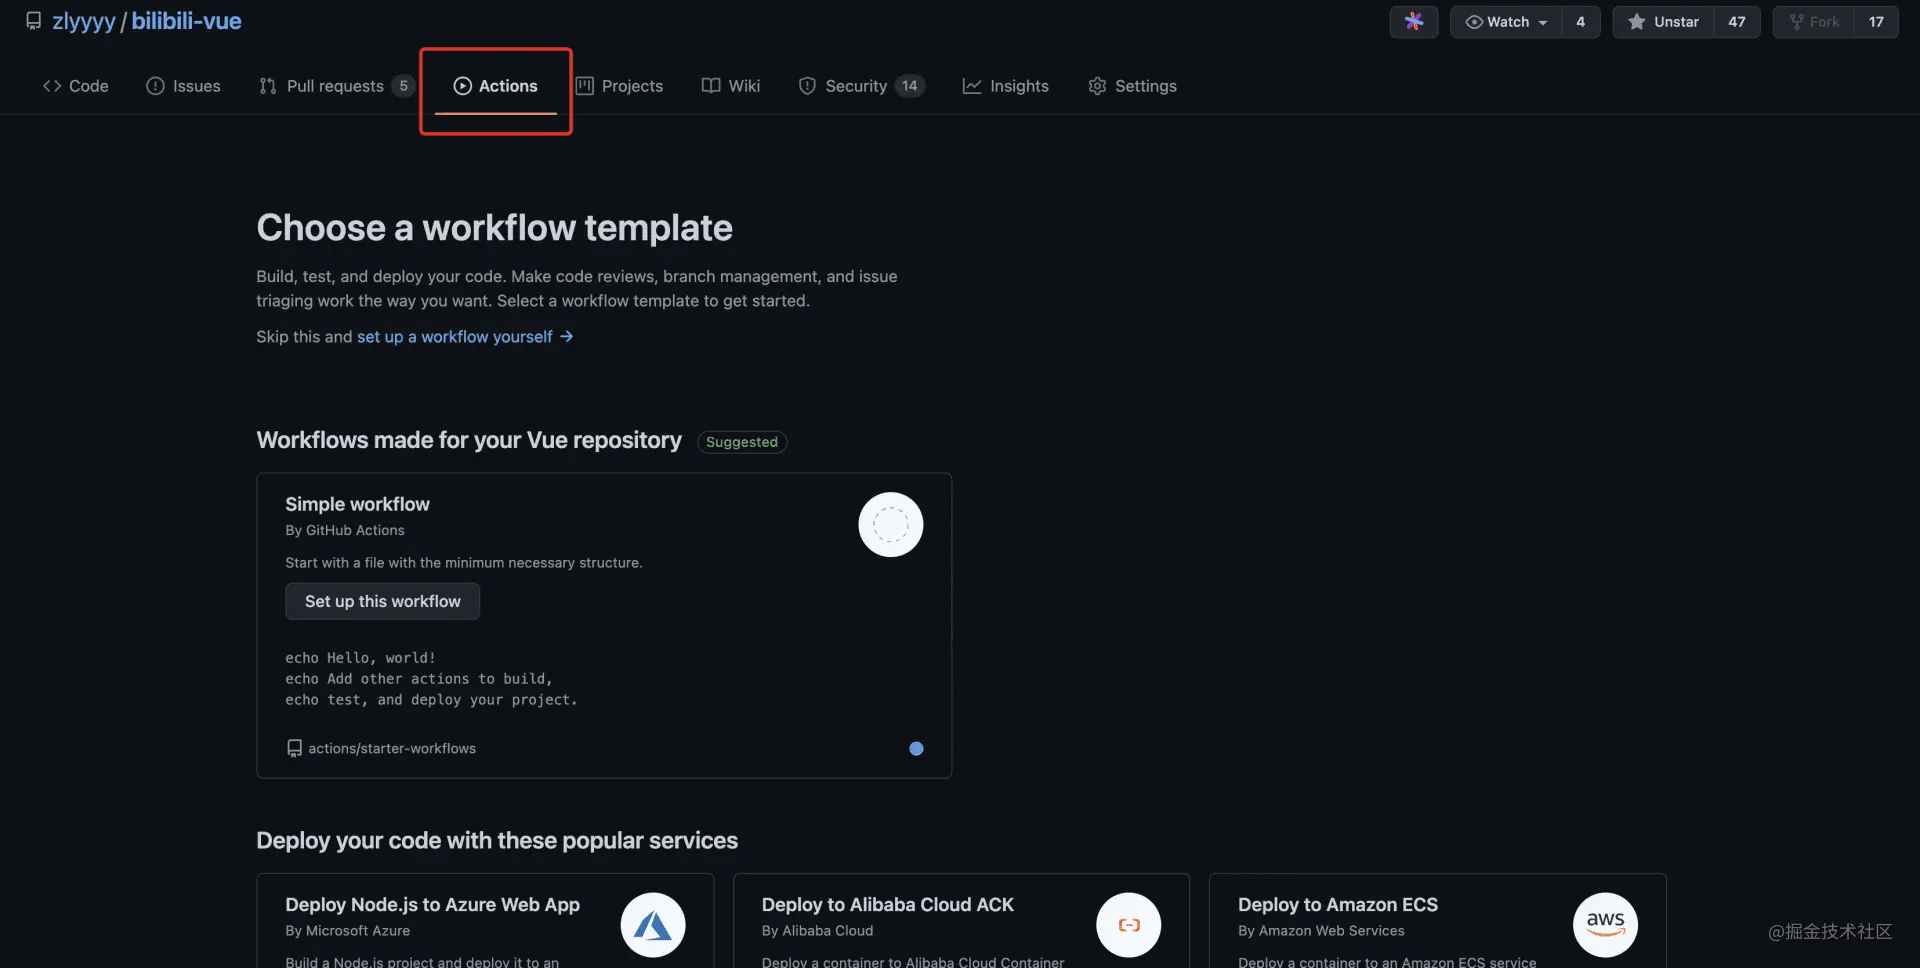Click the Wiki book icon
Viewport: 1920px width, 968px height.
click(711, 86)
